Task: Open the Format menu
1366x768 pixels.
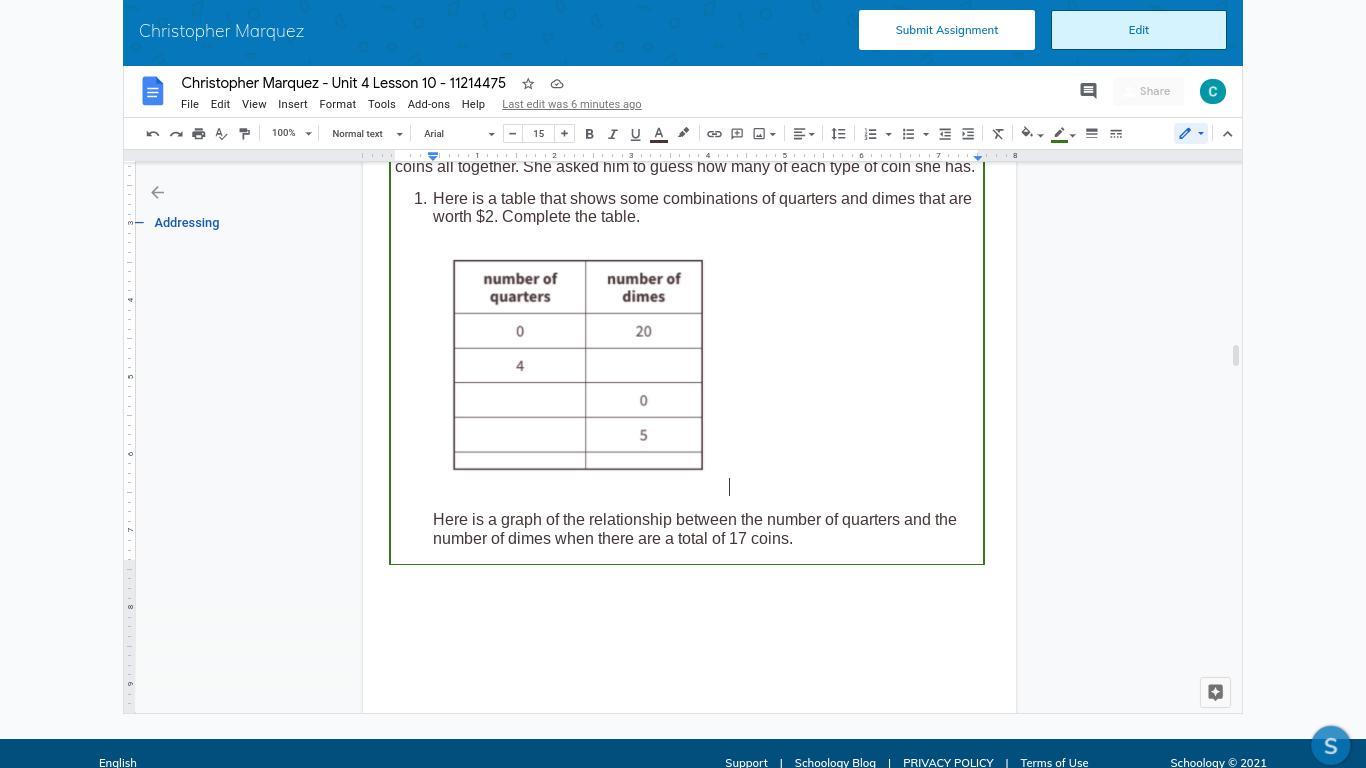Action: (x=338, y=104)
